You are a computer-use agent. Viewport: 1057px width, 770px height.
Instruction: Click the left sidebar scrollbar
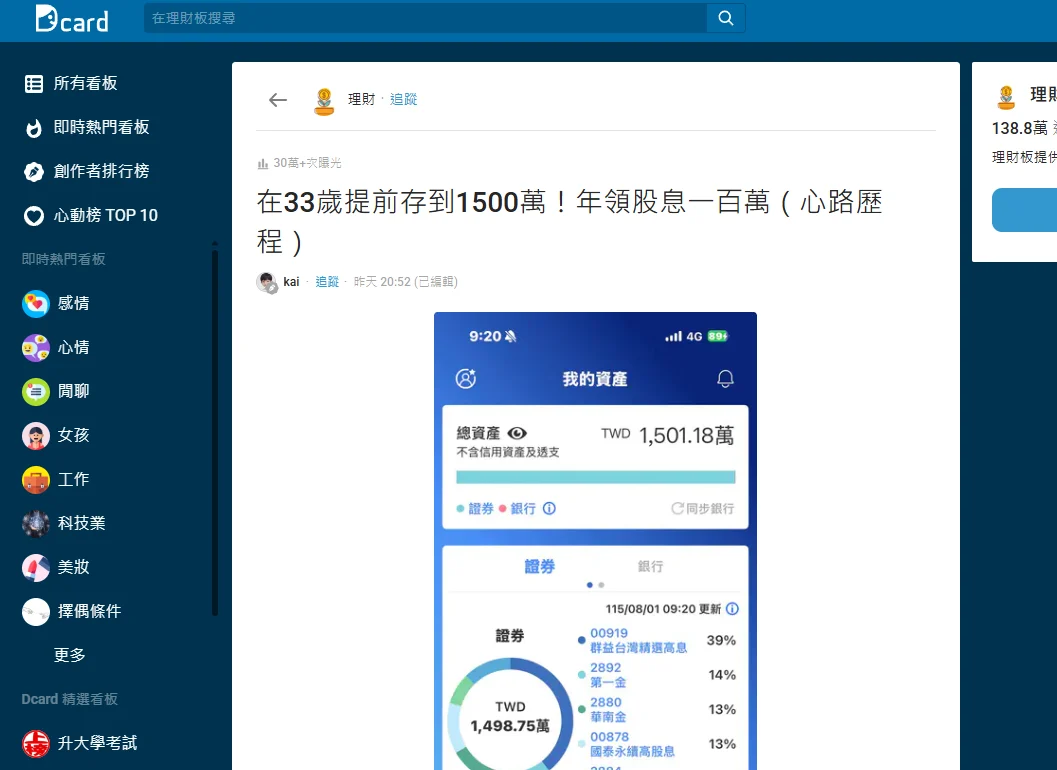pyautogui.click(x=214, y=432)
